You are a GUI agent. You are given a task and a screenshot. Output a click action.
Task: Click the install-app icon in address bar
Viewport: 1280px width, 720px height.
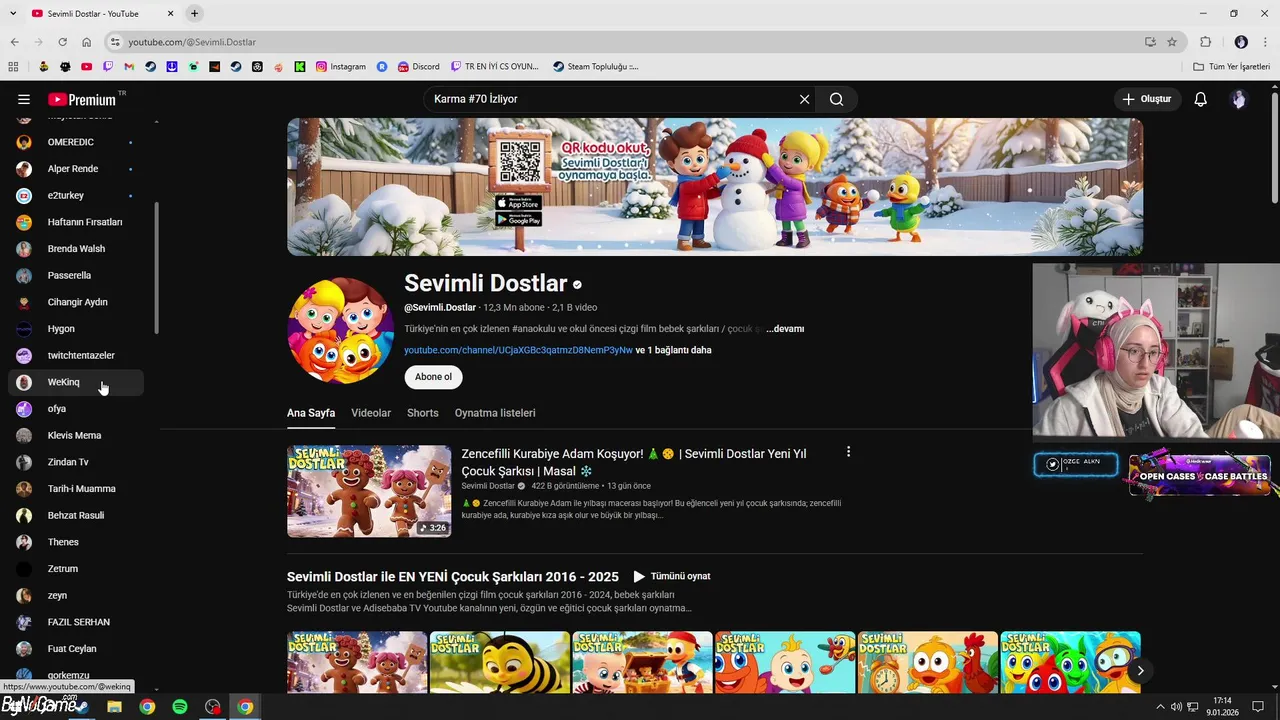pos(1150,42)
